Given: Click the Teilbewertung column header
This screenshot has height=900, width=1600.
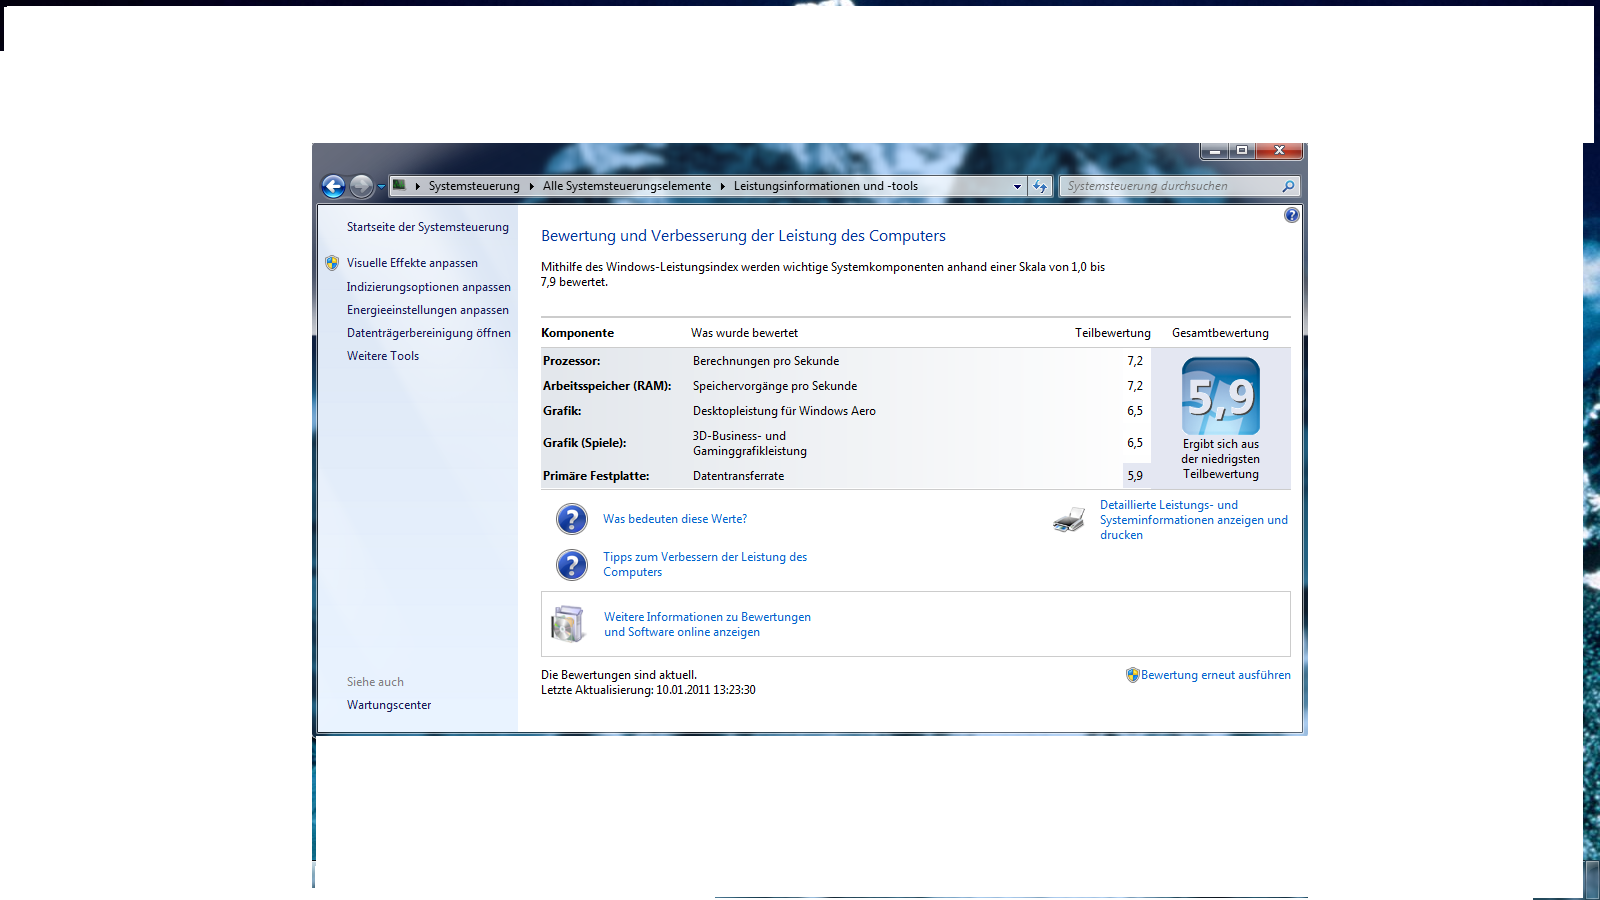Looking at the screenshot, I should pyautogui.click(x=1112, y=333).
